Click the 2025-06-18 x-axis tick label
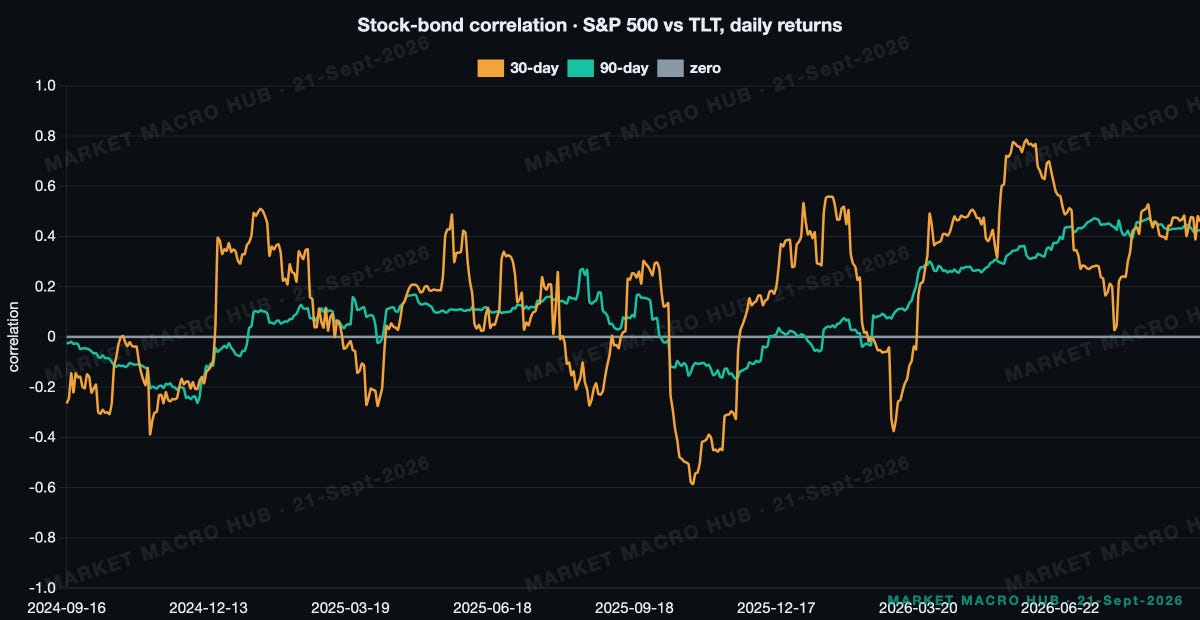 click(492, 606)
